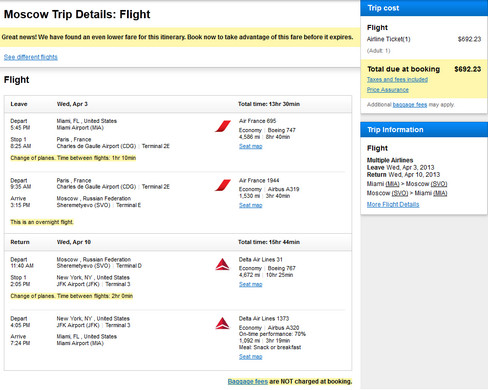Click SVO code in Moscow > Miami line
488x390 pixels.
pyautogui.click(x=400, y=193)
